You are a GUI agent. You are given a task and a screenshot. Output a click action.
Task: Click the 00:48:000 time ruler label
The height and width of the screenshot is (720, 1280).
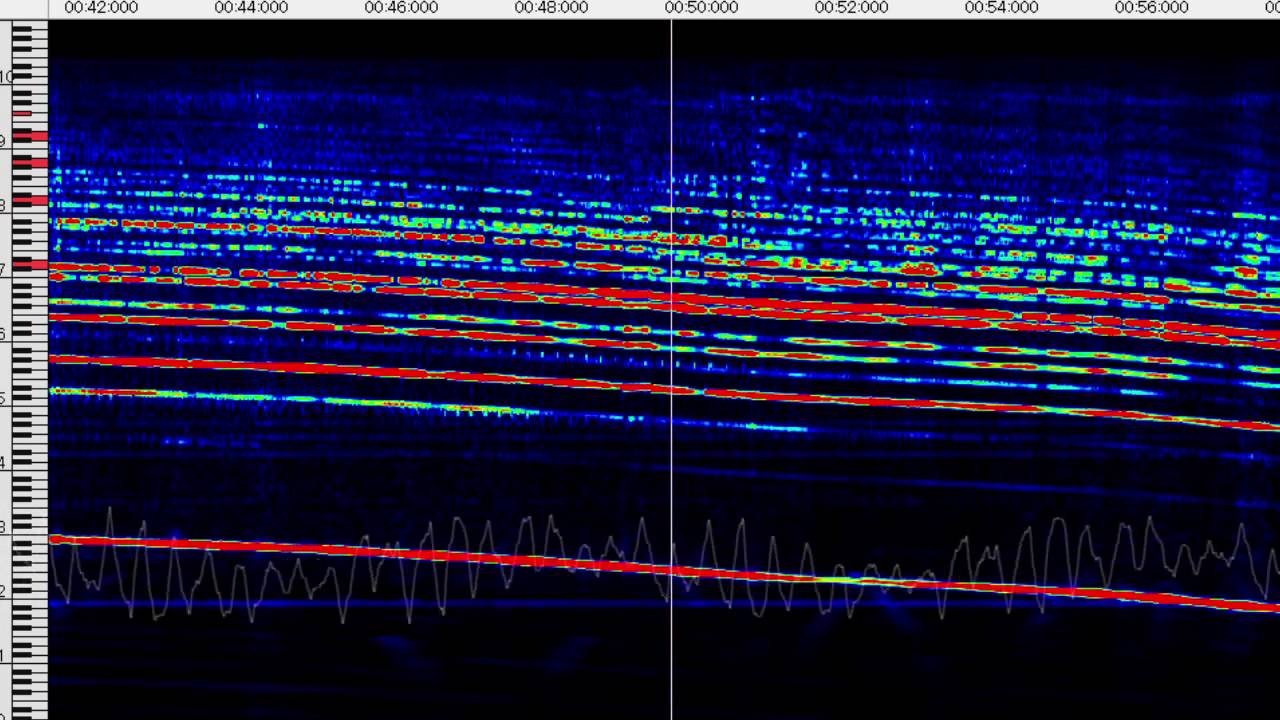(551, 7)
